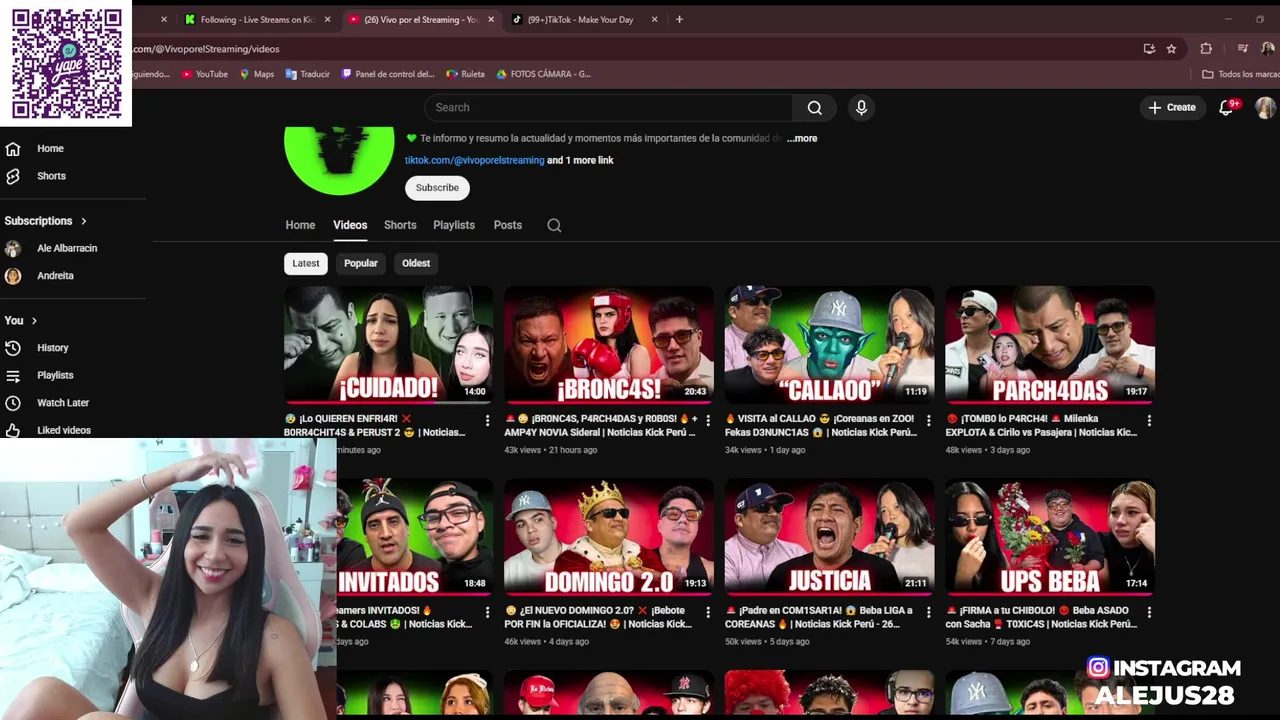The height and width of the screenshot is (720, 1280).
Task: Expand channel description with ...more
Action: point(802,139)
